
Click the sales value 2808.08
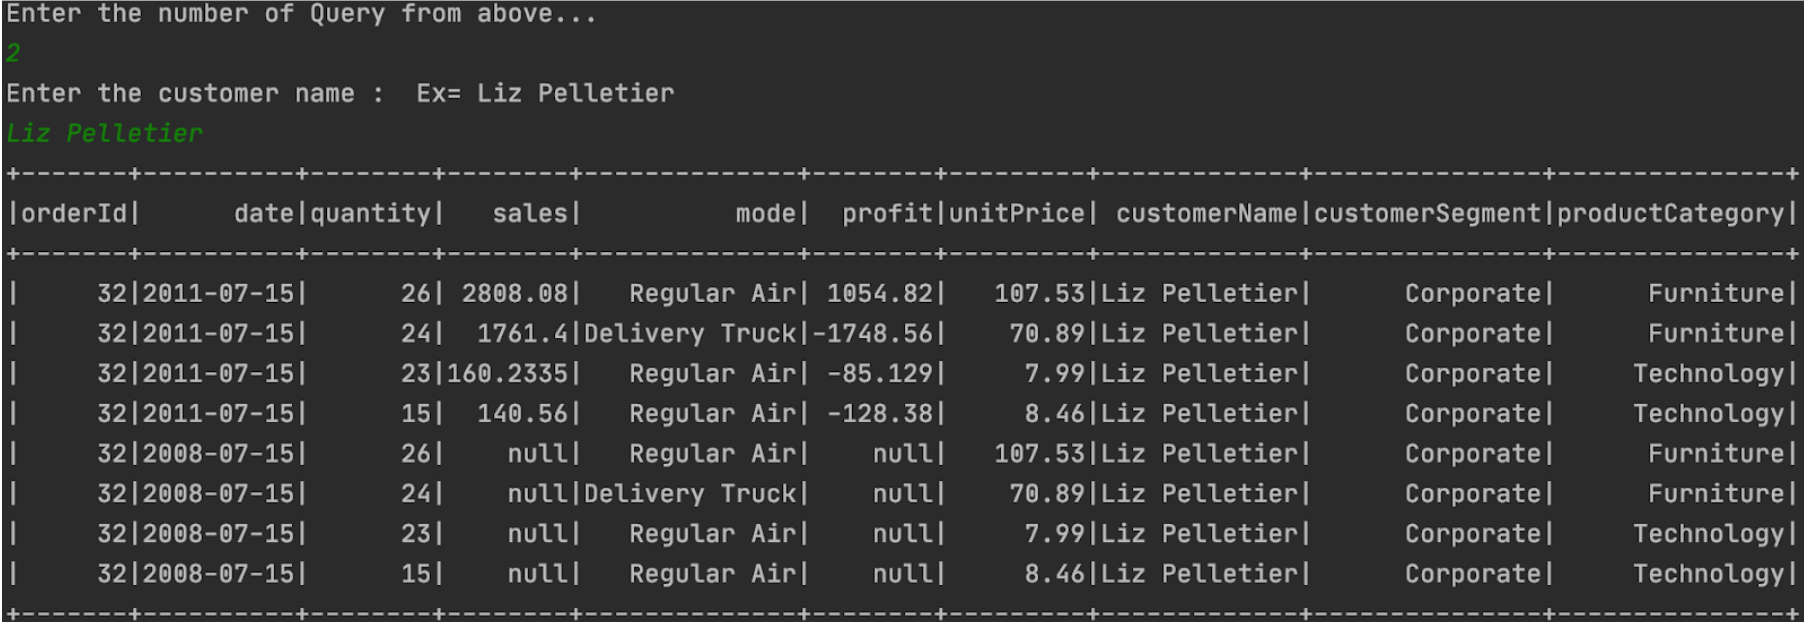tap(515, 294)
